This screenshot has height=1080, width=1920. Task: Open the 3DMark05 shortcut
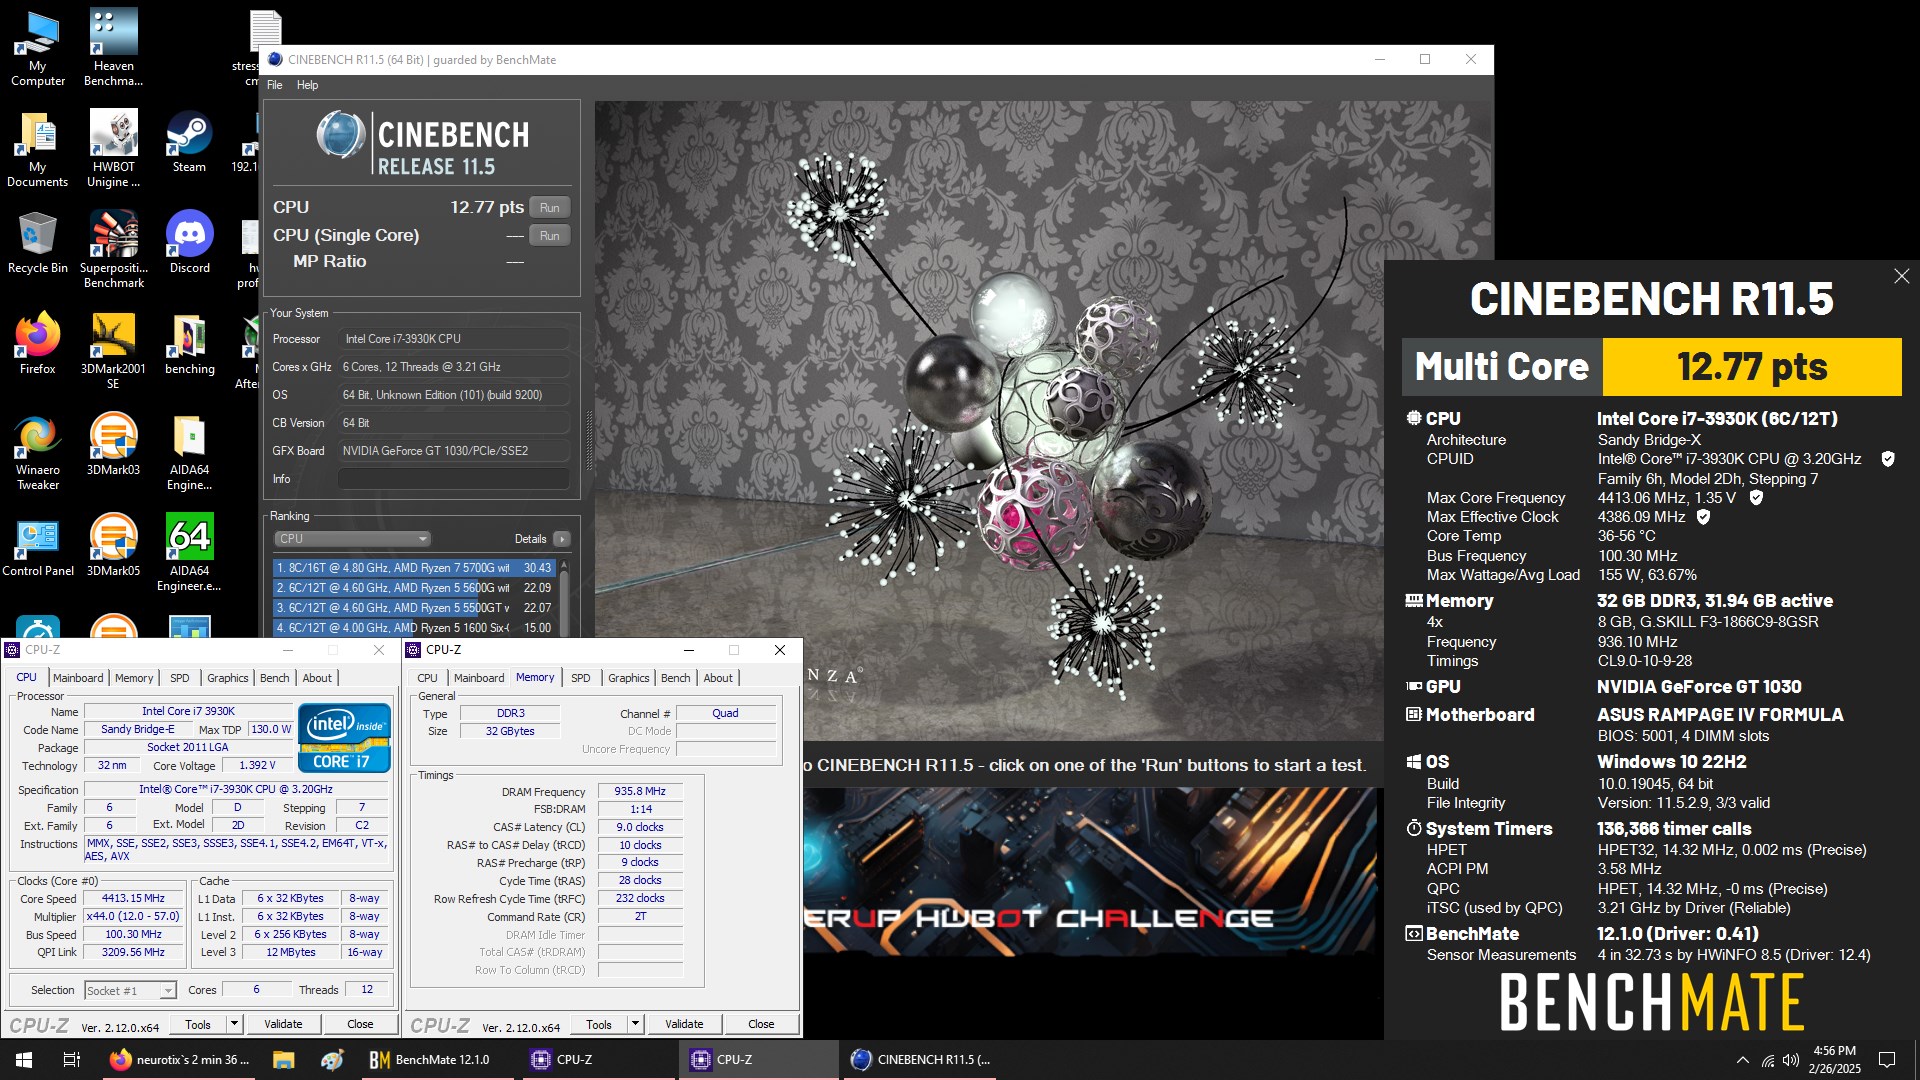[x=113, y=545]
